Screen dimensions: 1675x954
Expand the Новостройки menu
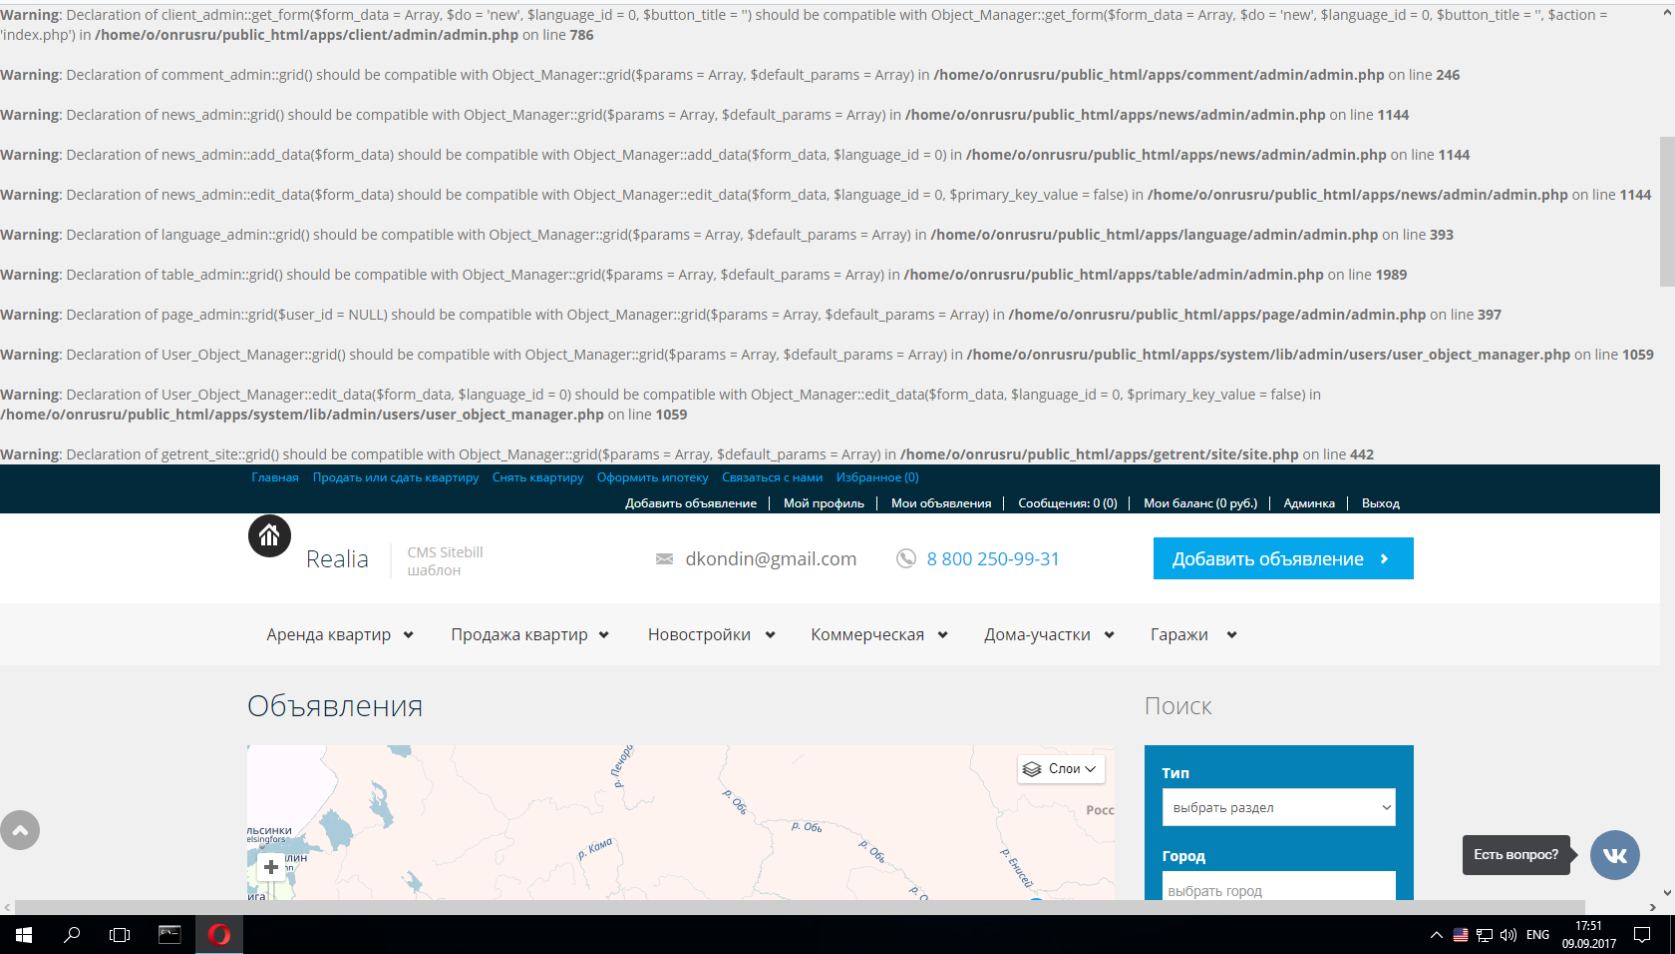coord(710,635)
